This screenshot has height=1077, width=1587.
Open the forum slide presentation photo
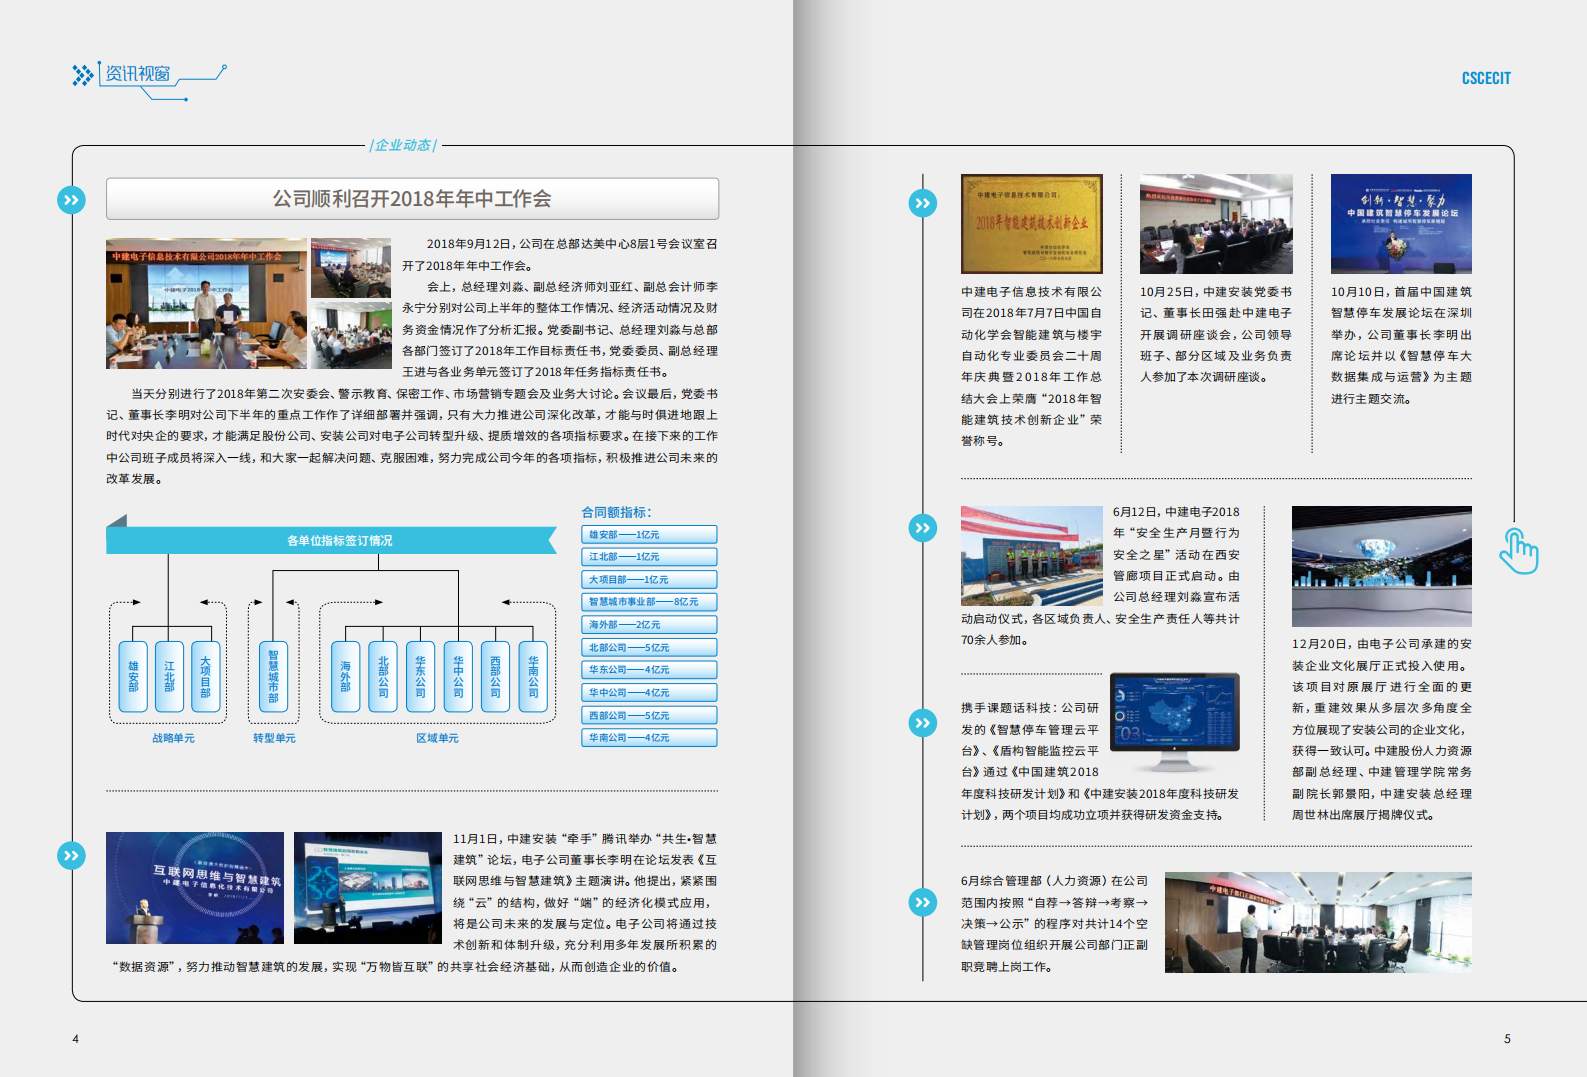click(x=368, y=888)
